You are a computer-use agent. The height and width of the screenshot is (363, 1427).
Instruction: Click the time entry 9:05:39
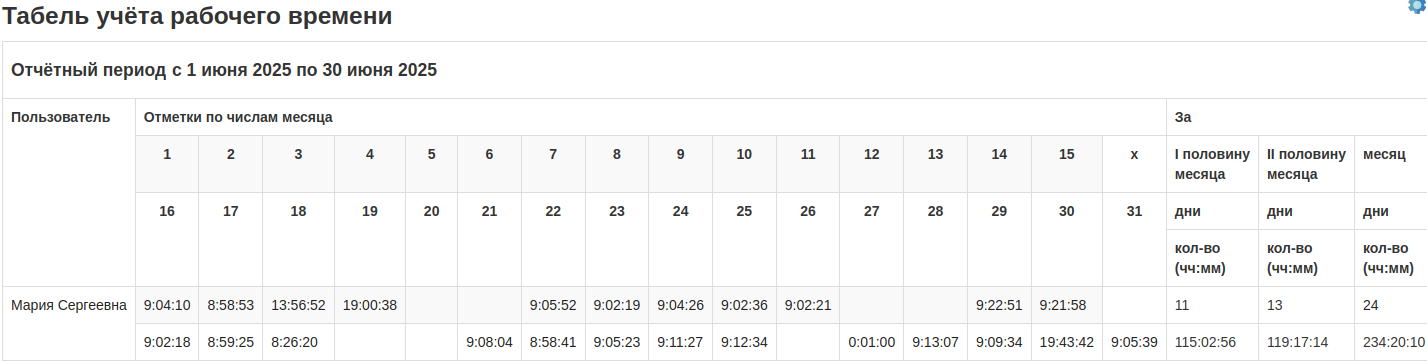(x=1134, y=342)
